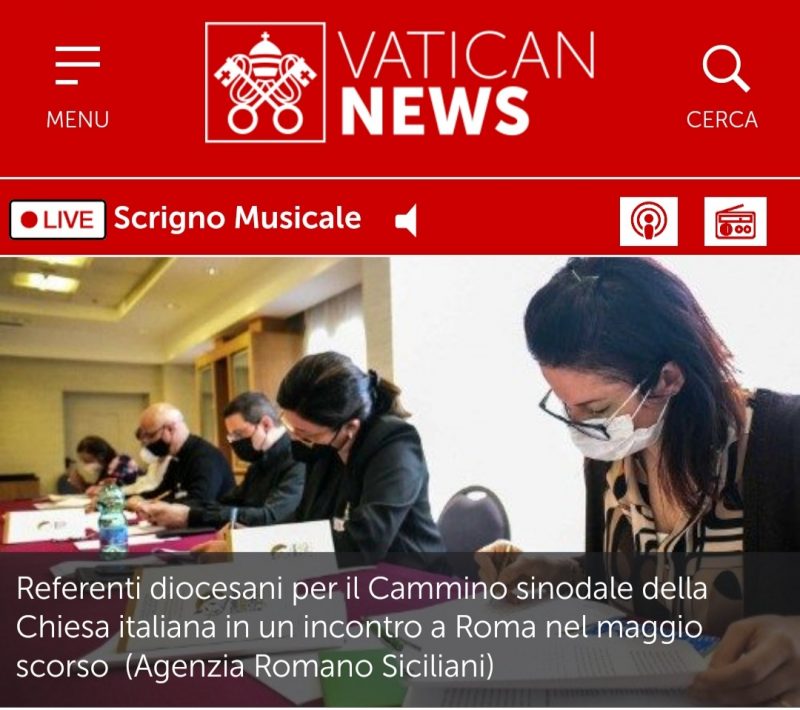Click the MENU label
Screen dimensions: 800x710
click(78, 120)
